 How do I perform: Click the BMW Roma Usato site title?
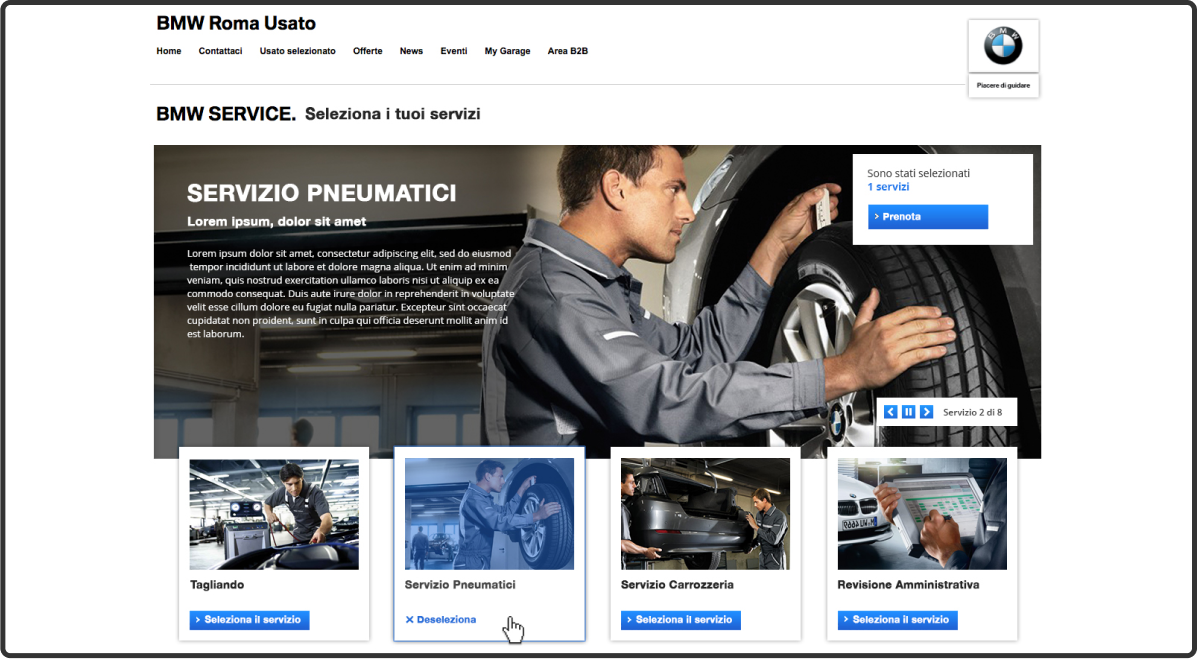point(236,24)
